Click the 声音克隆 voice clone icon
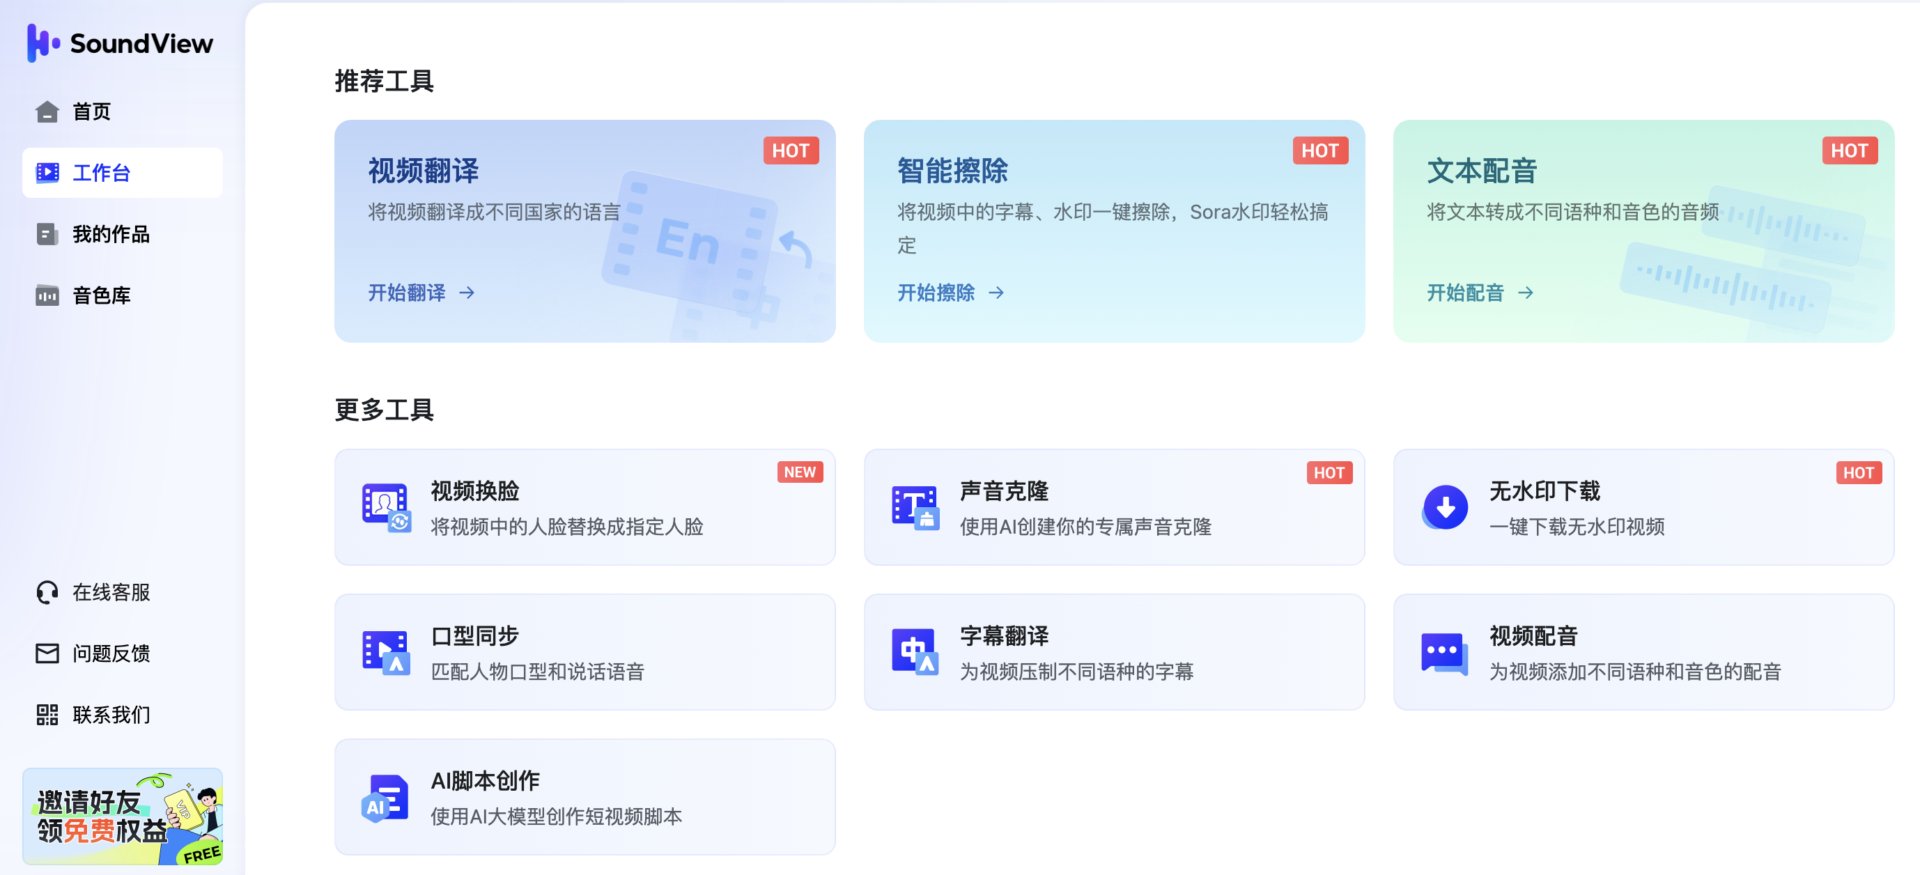This screenshot has height=875, width=1920. click(915, 508)
